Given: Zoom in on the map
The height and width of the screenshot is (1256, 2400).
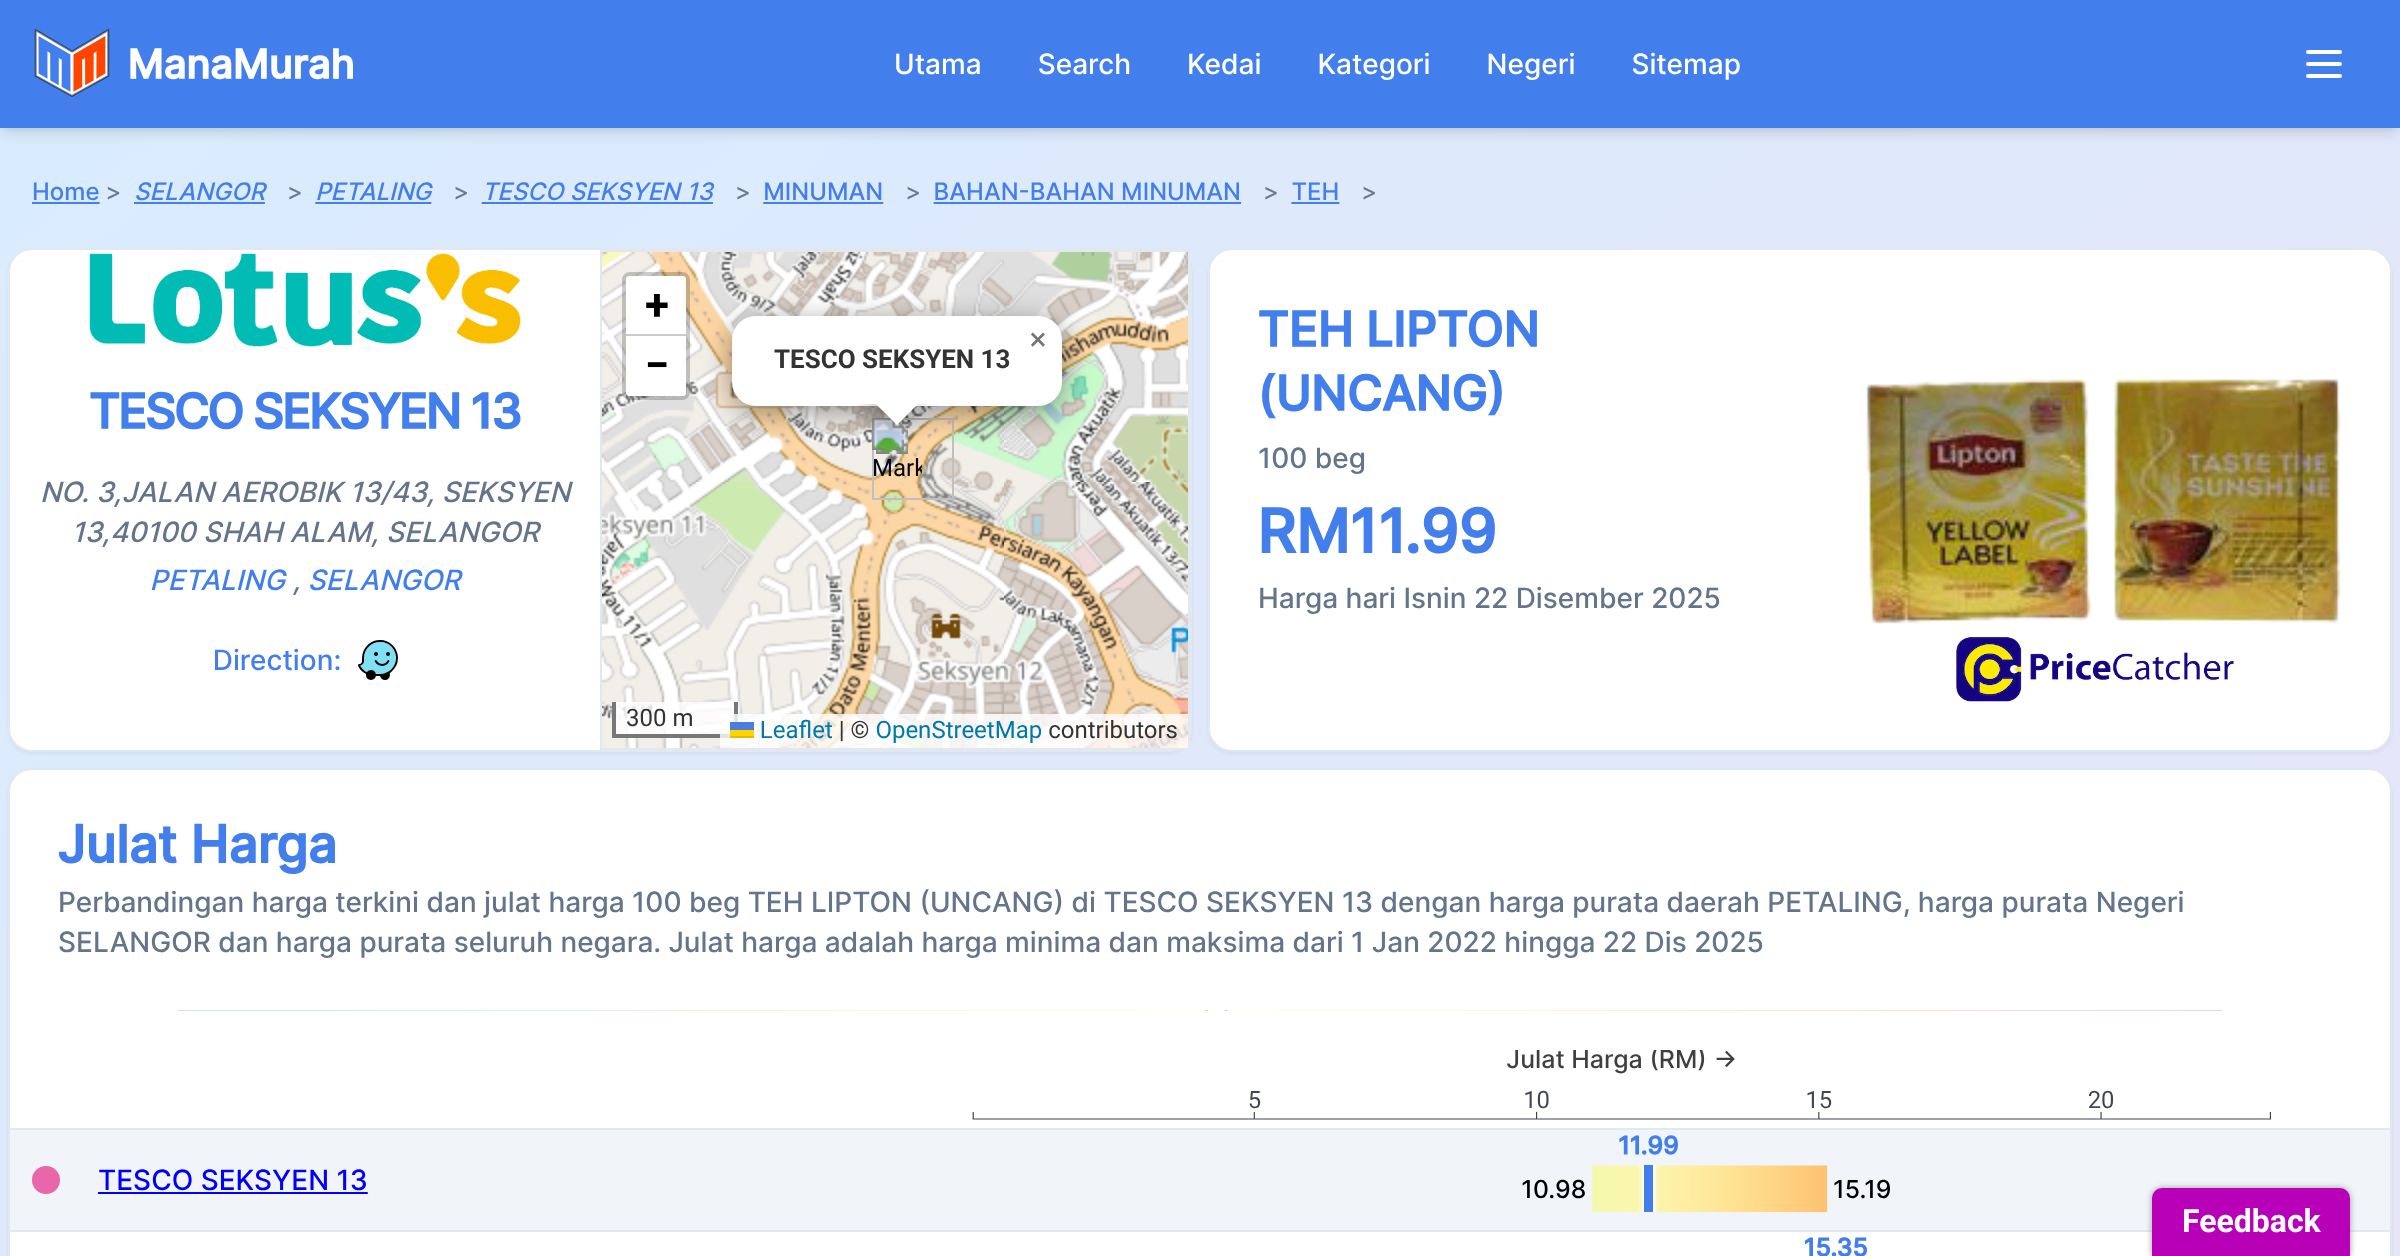Looking at the screenshot, I should [x=656, y=305].
